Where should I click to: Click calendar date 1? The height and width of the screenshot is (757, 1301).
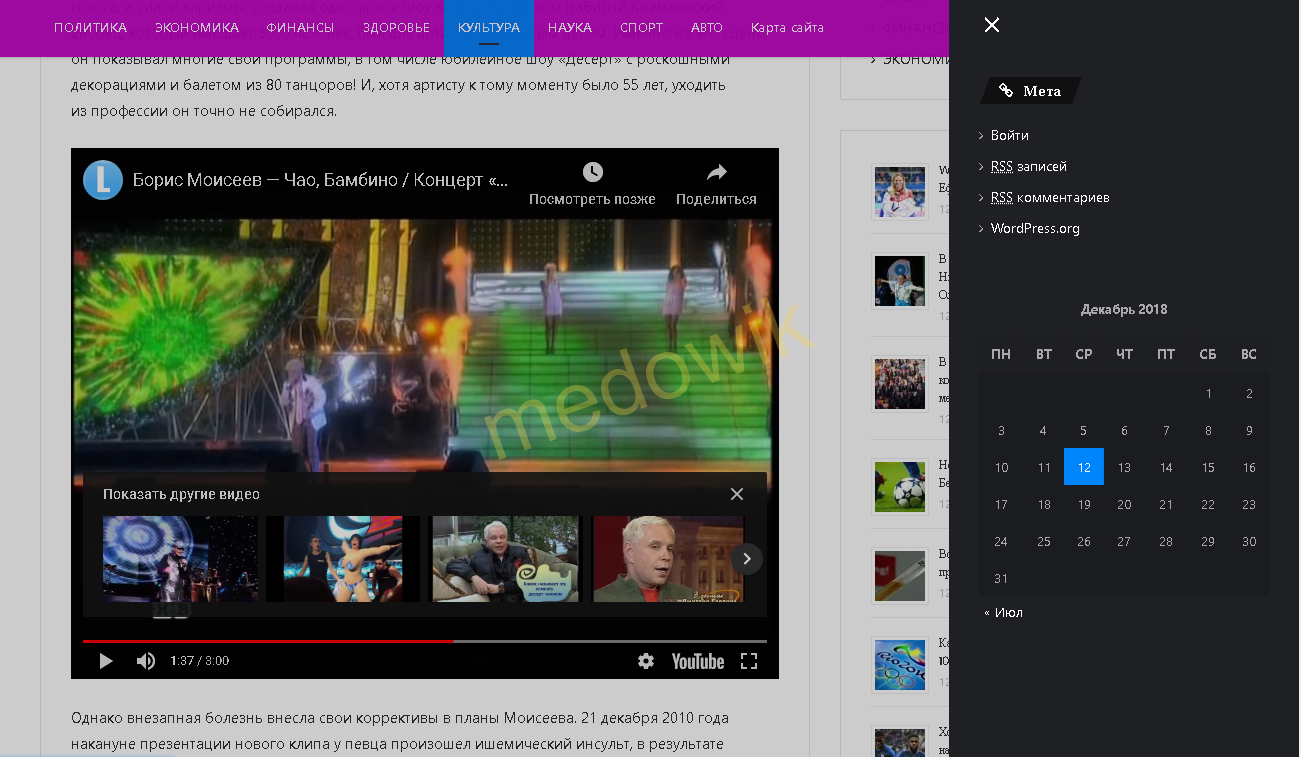click(1208, 393)
